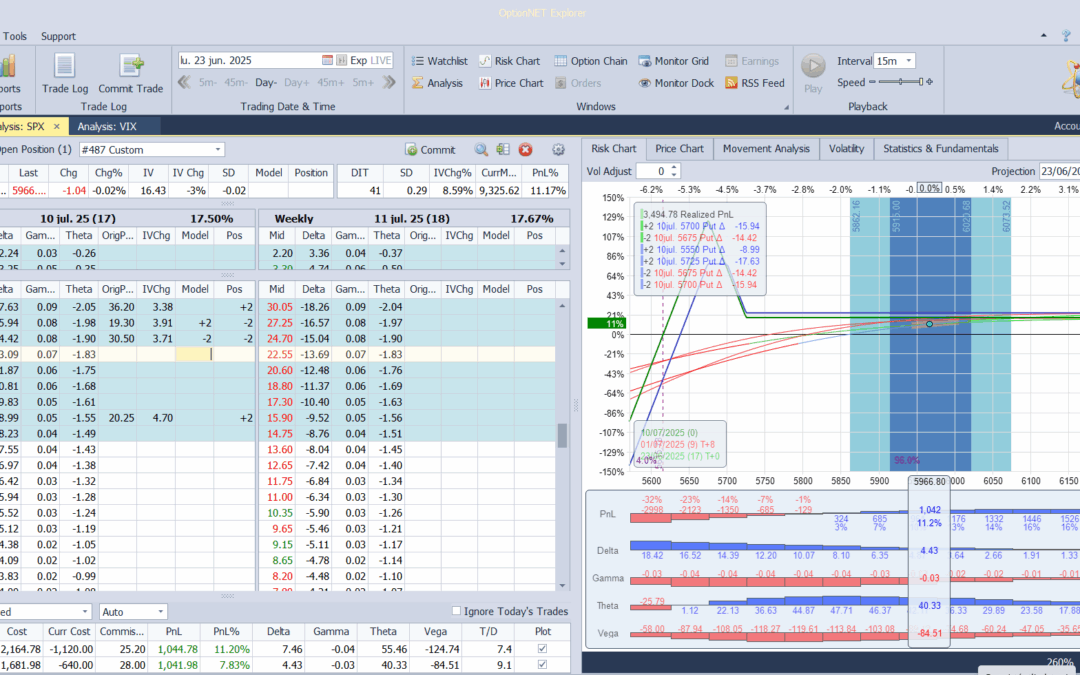Click LIVE to return to live
Viewport: 1080px width, 675px height.
click(x=380, y=61)
